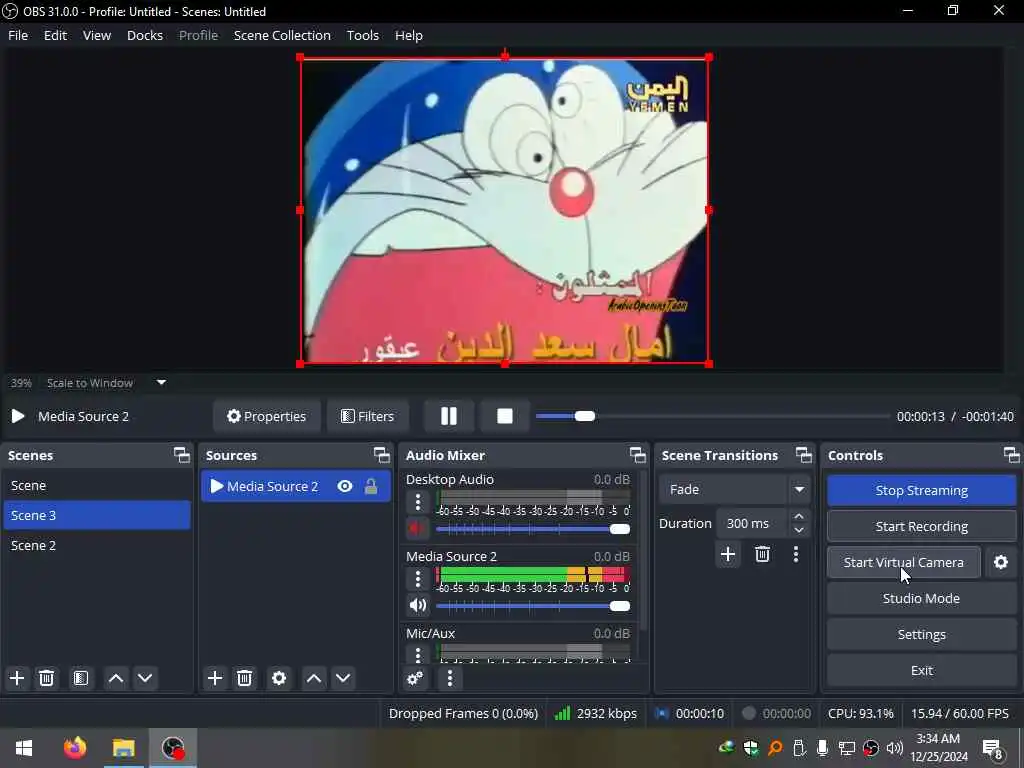Remove selected scene with trash icon
The image size is (1024, 768).
pos(46,678)
